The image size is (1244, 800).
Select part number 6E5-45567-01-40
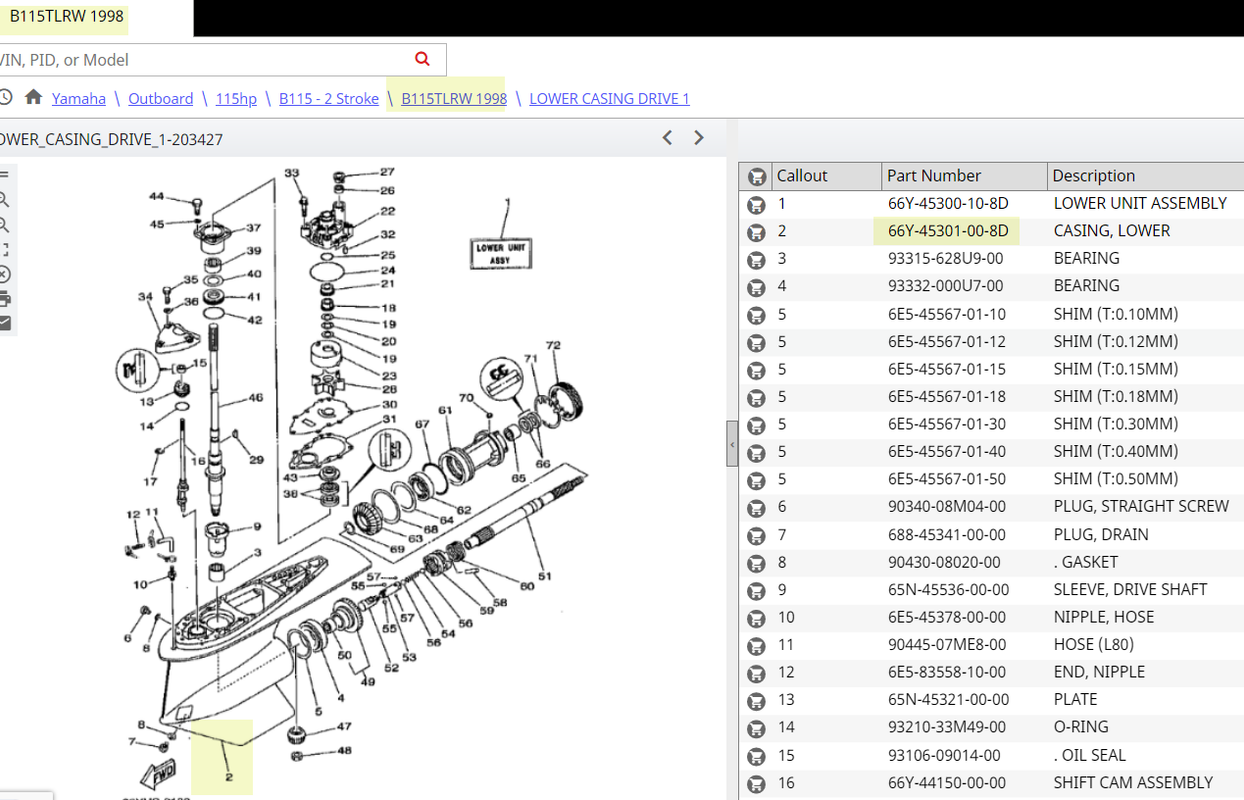[x=947, y=452]
